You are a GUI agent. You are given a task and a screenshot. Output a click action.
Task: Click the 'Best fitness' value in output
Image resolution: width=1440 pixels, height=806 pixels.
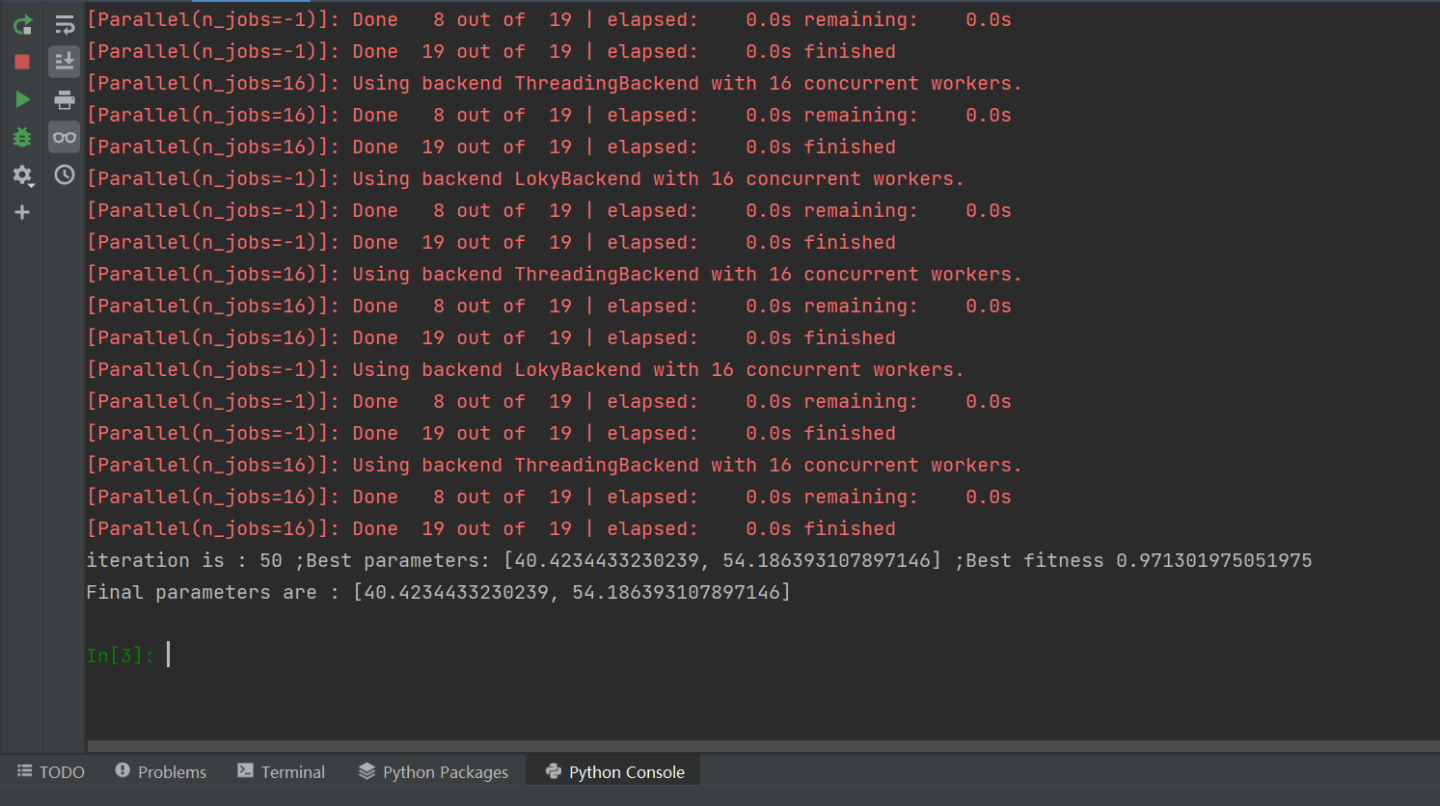pyautogui.click(x=1213, y=560)
